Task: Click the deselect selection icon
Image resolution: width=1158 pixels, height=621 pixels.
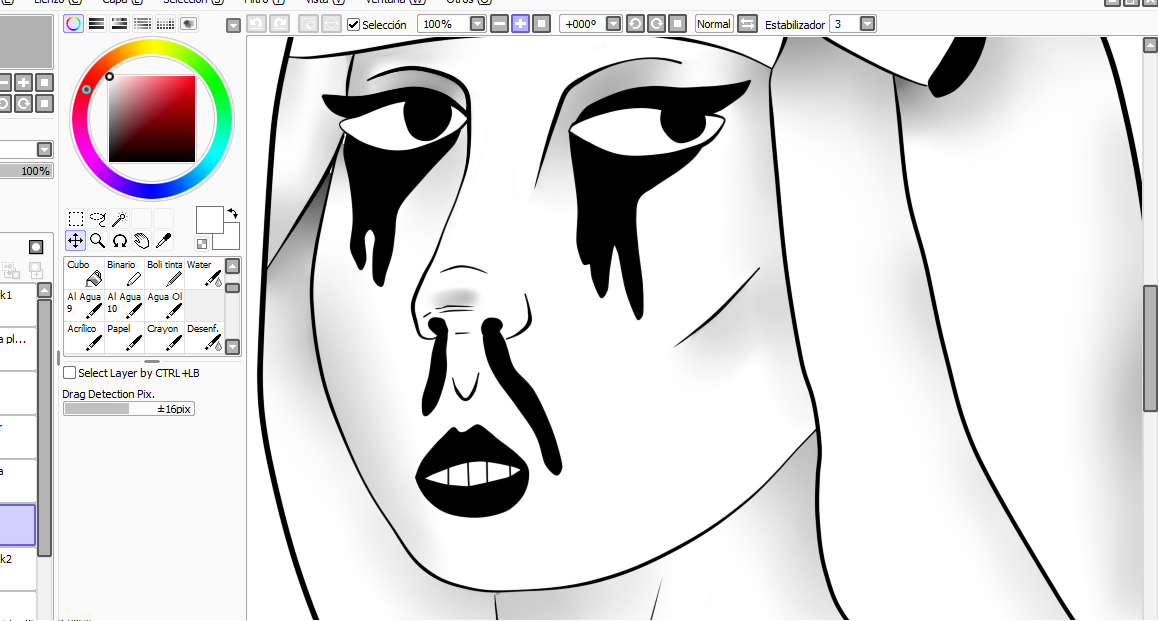Action: point(308,24)
